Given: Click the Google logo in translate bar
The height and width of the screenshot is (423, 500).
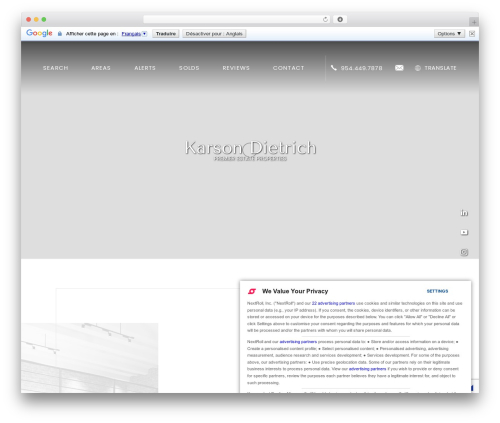Looking at the screenshot, I should [39, 33].
